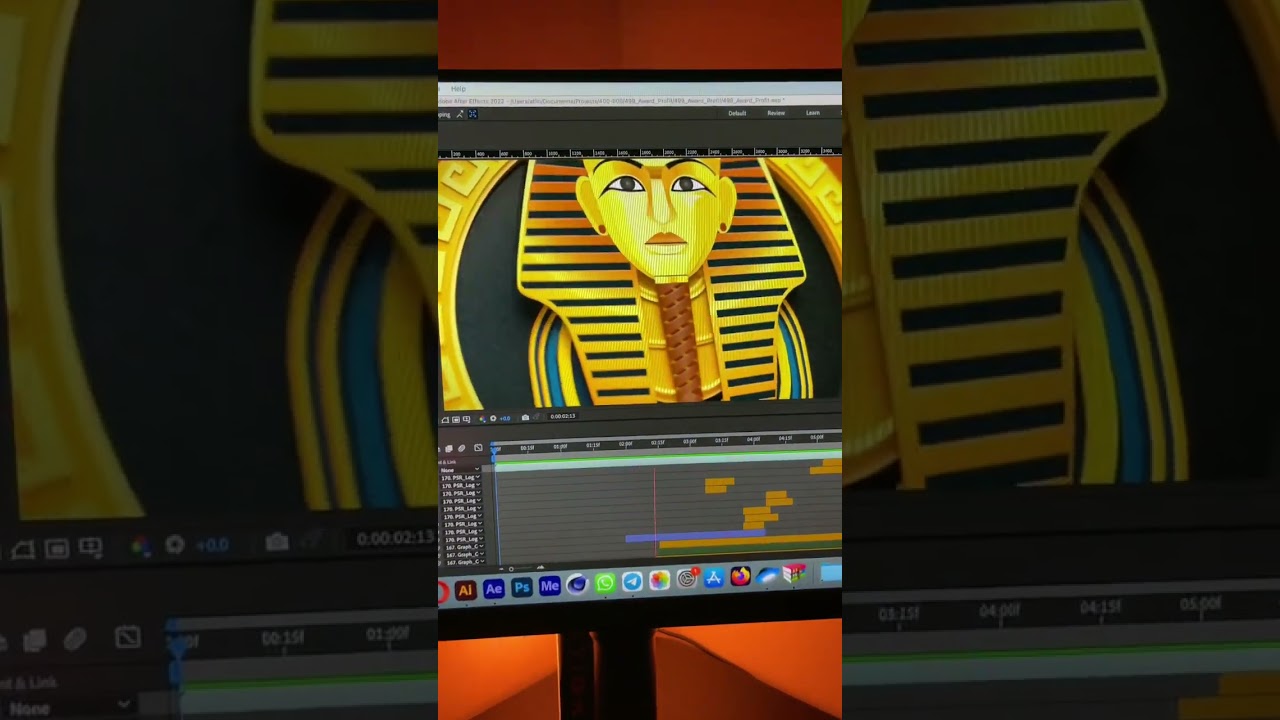Toggle the snap collapse icon beside Snapping
Screen dimensions: 1280x720
click(459, 114)
